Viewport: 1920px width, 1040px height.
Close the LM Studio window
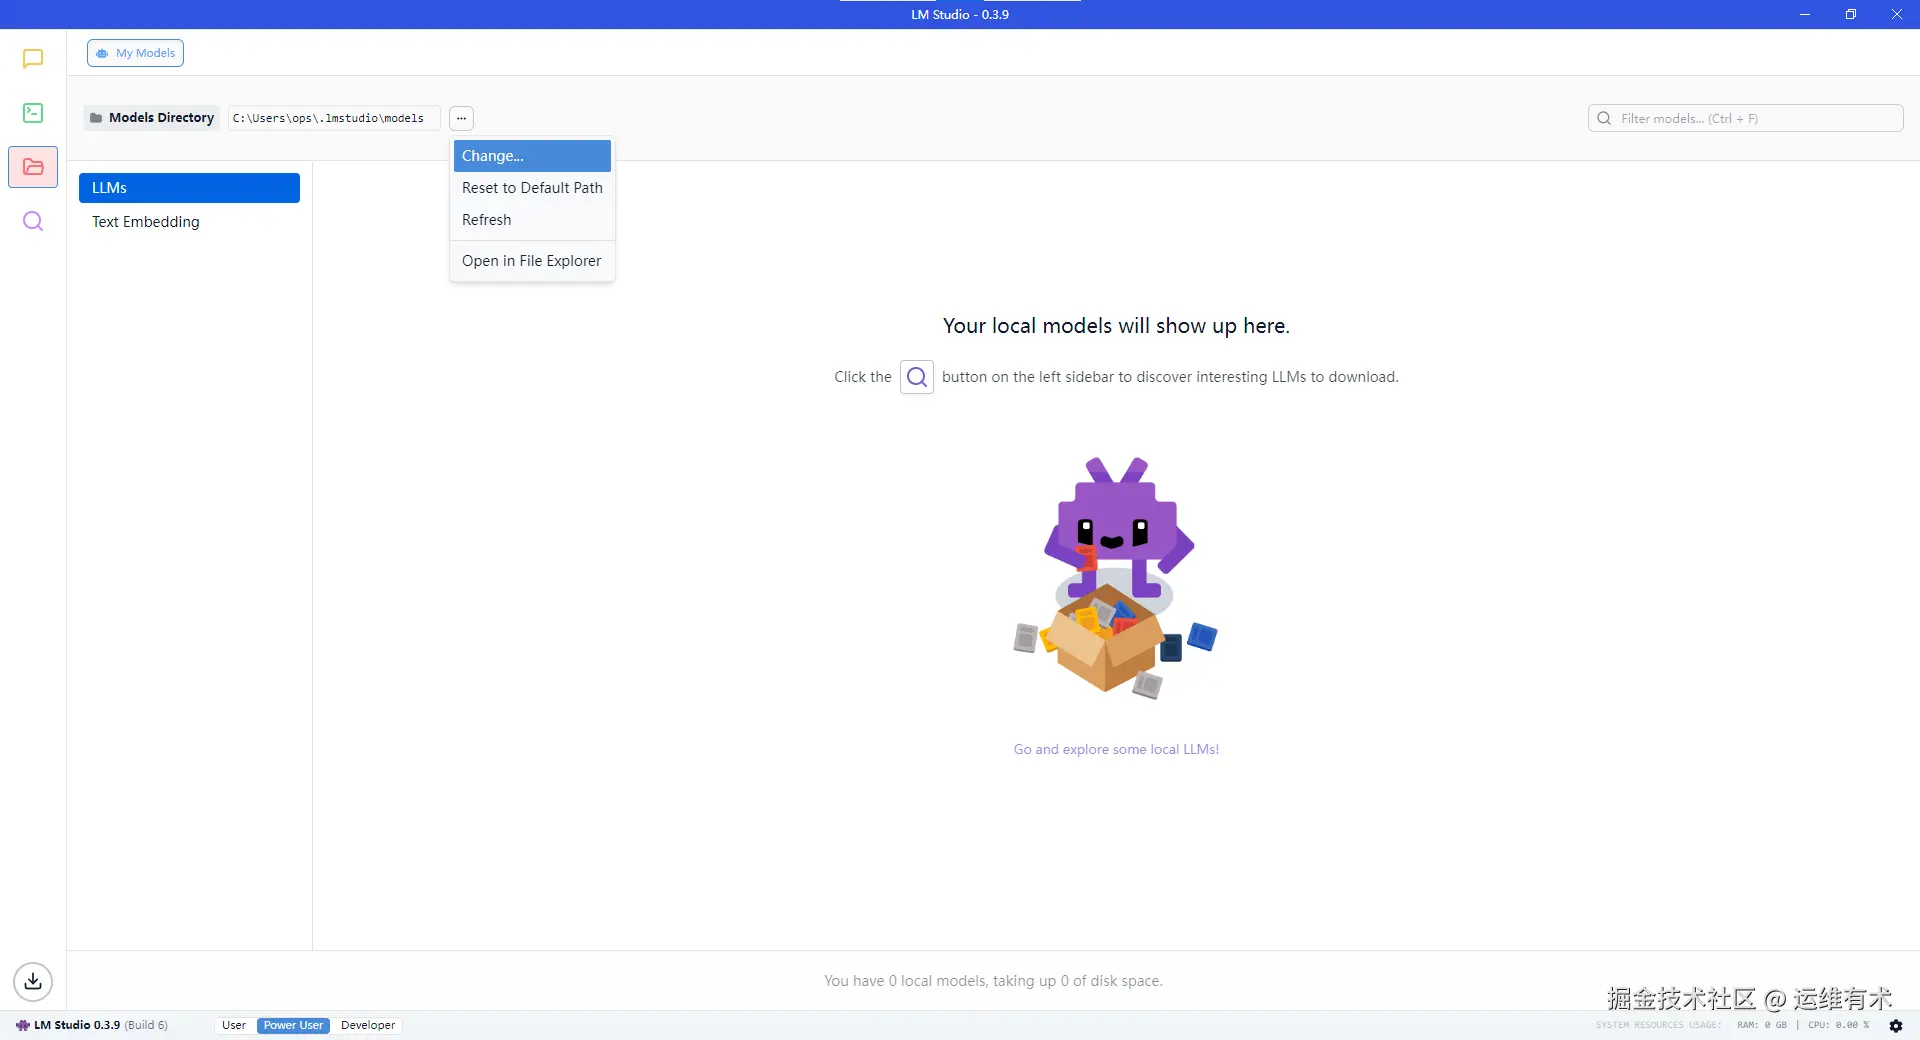[x=1897, y=14]
